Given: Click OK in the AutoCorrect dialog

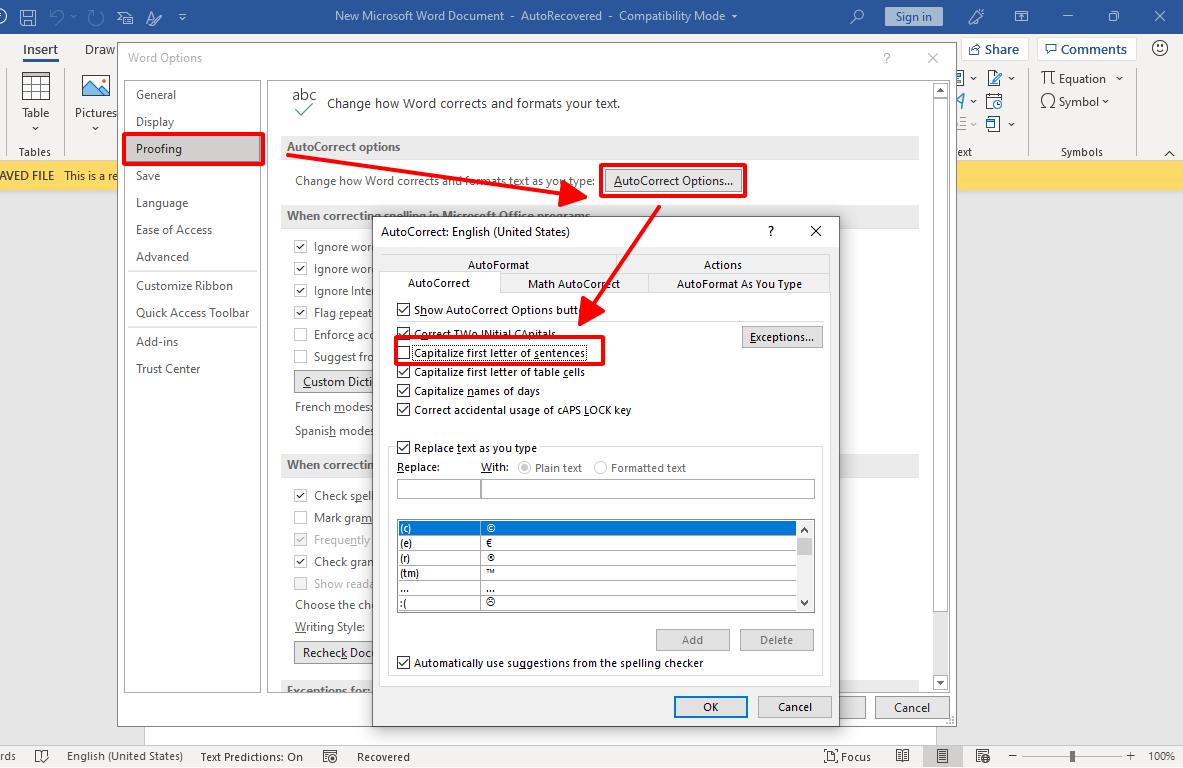Looking at the screenshot, I should (x=710, y=707).
